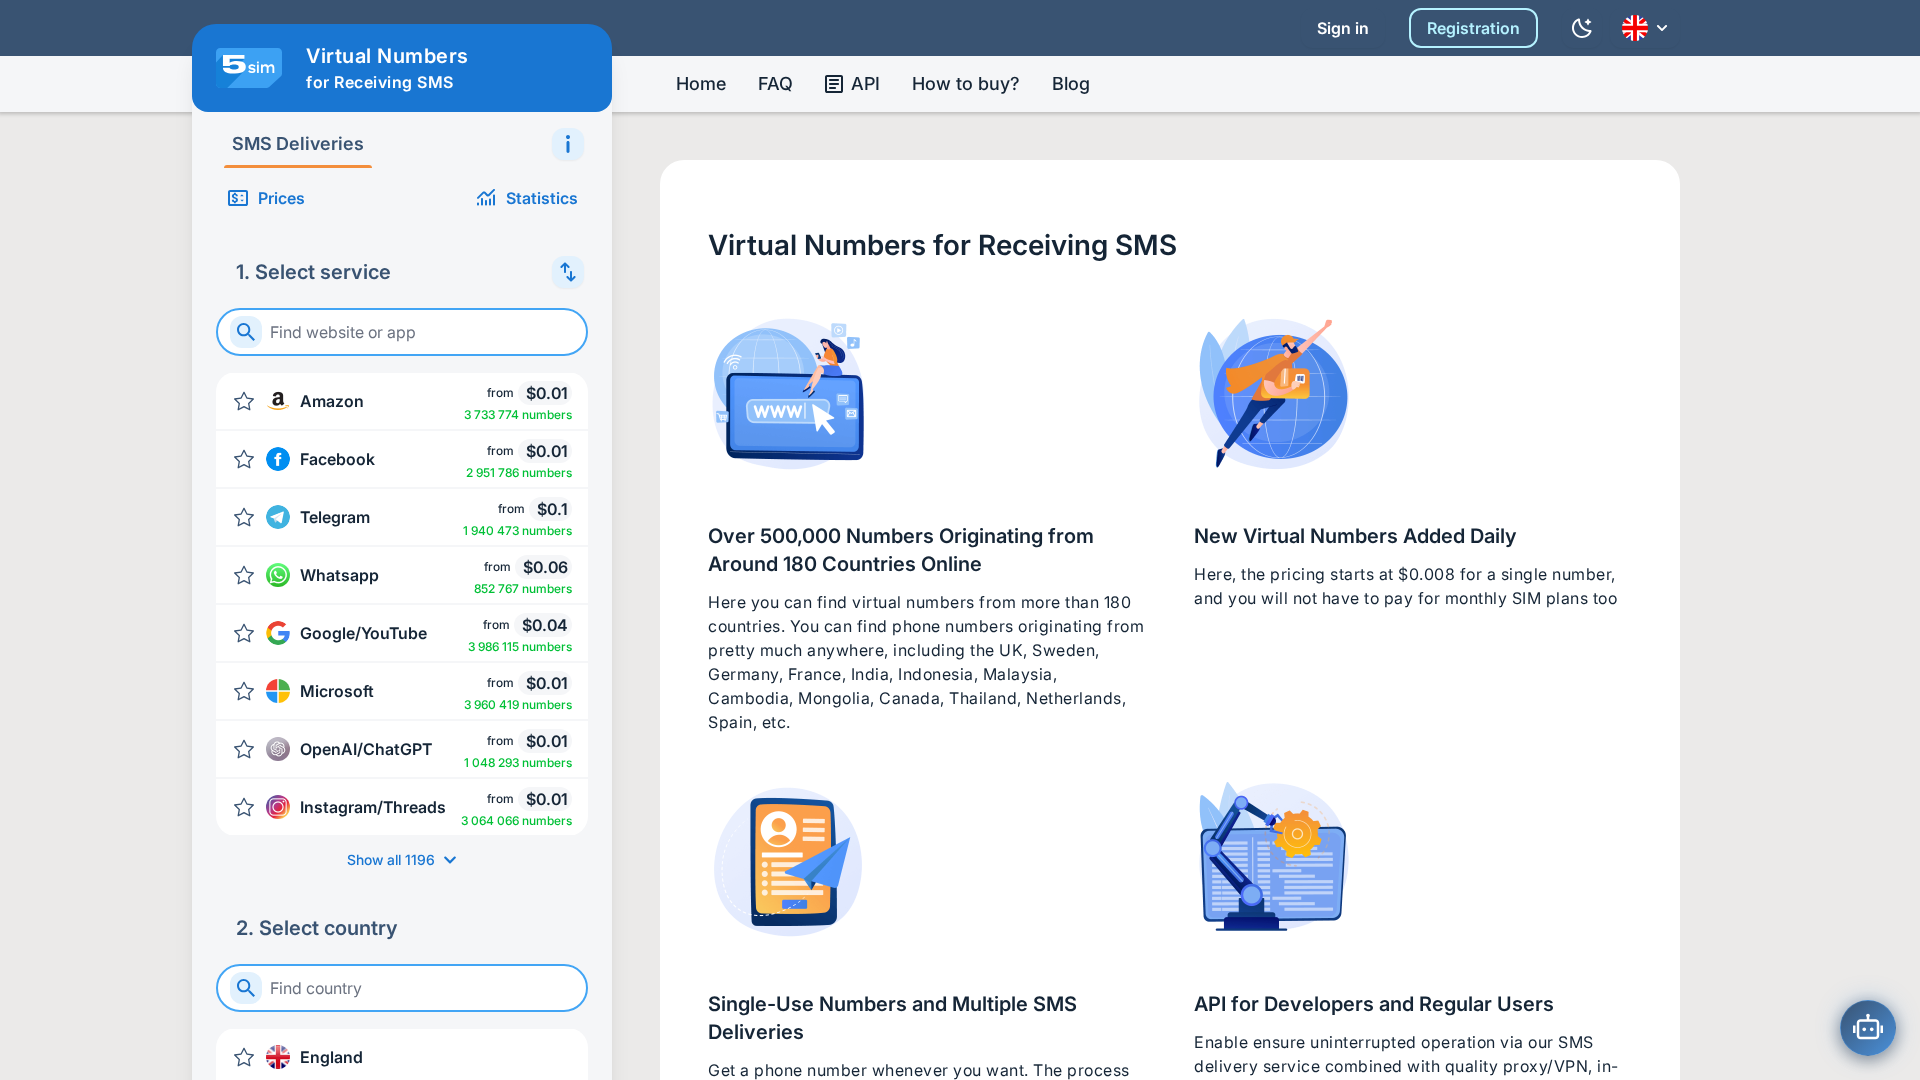Focus the Find website or app field
This screenshot has width=1920, height=1080.
[x=402, y=332]
